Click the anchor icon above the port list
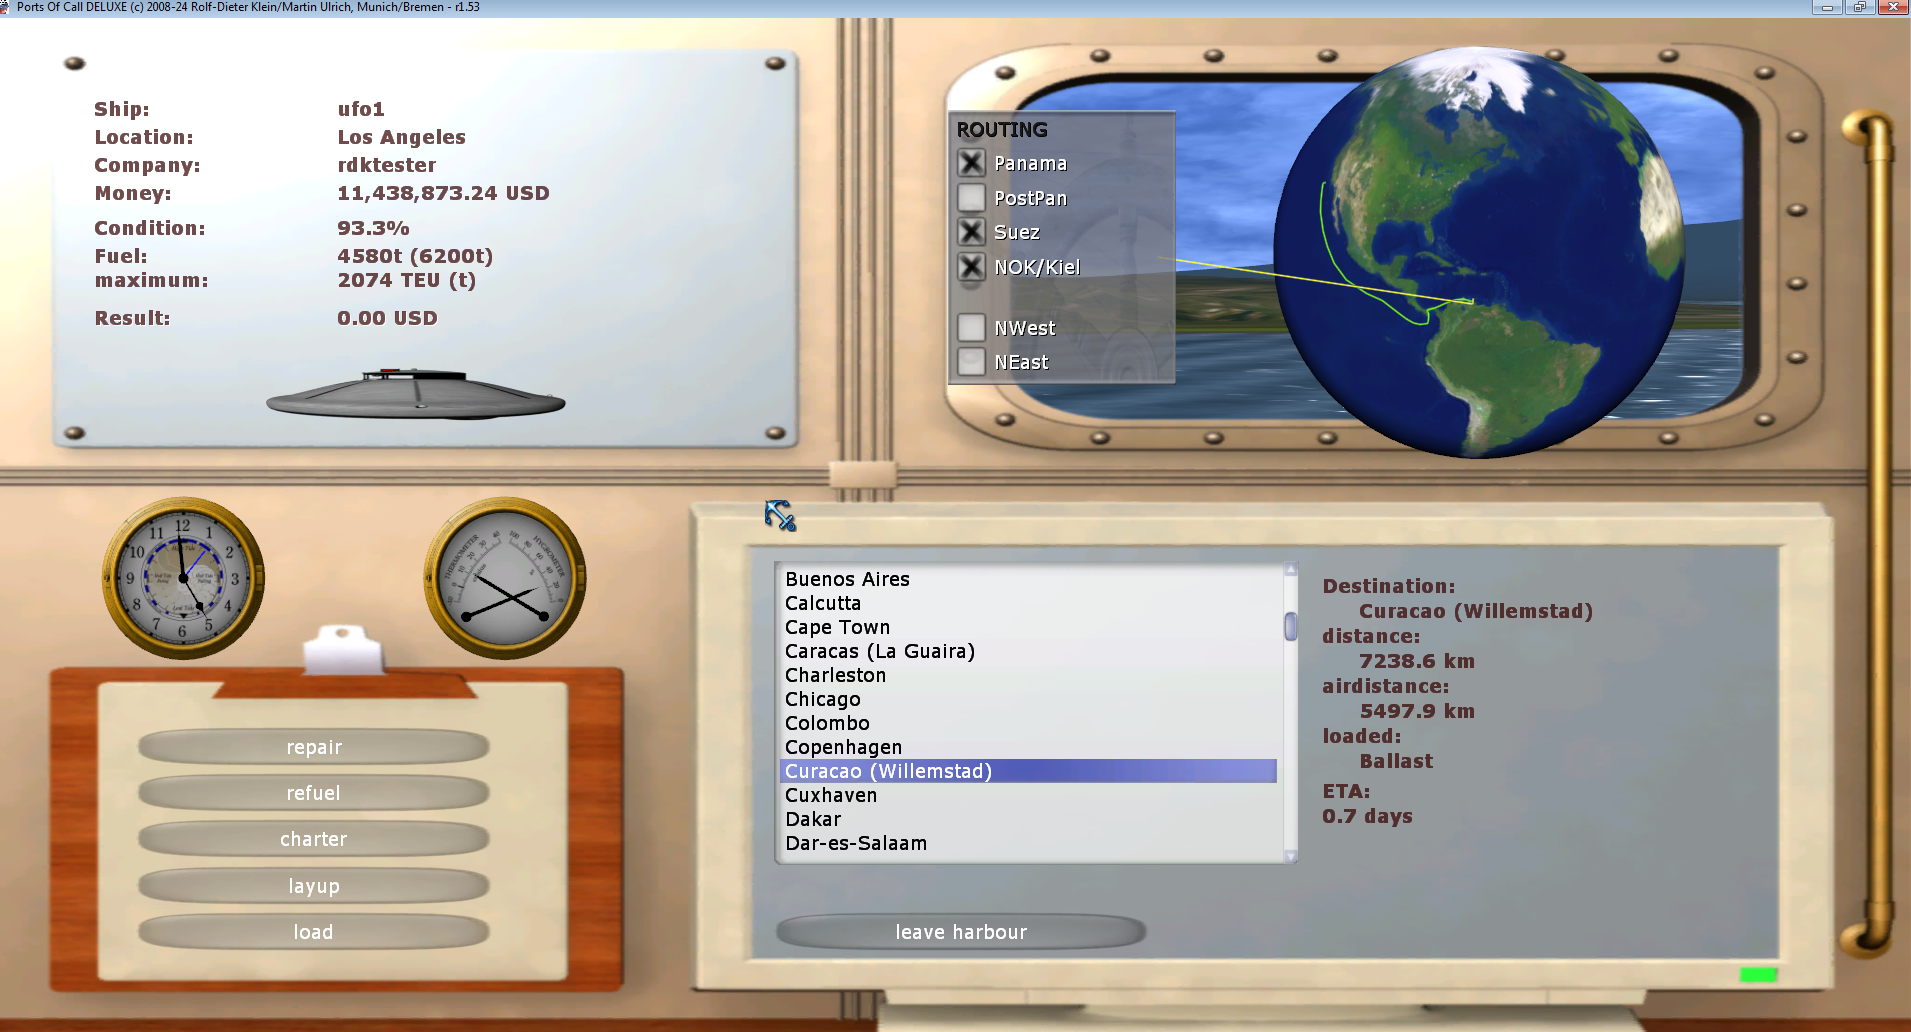The image size is (1911, 1032). (x=780, y=515)
